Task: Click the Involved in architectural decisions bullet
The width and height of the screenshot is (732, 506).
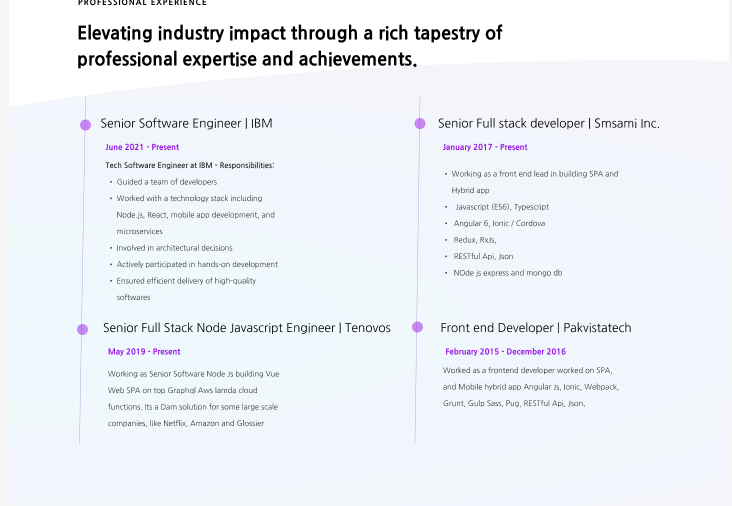Action: (174, 248)
